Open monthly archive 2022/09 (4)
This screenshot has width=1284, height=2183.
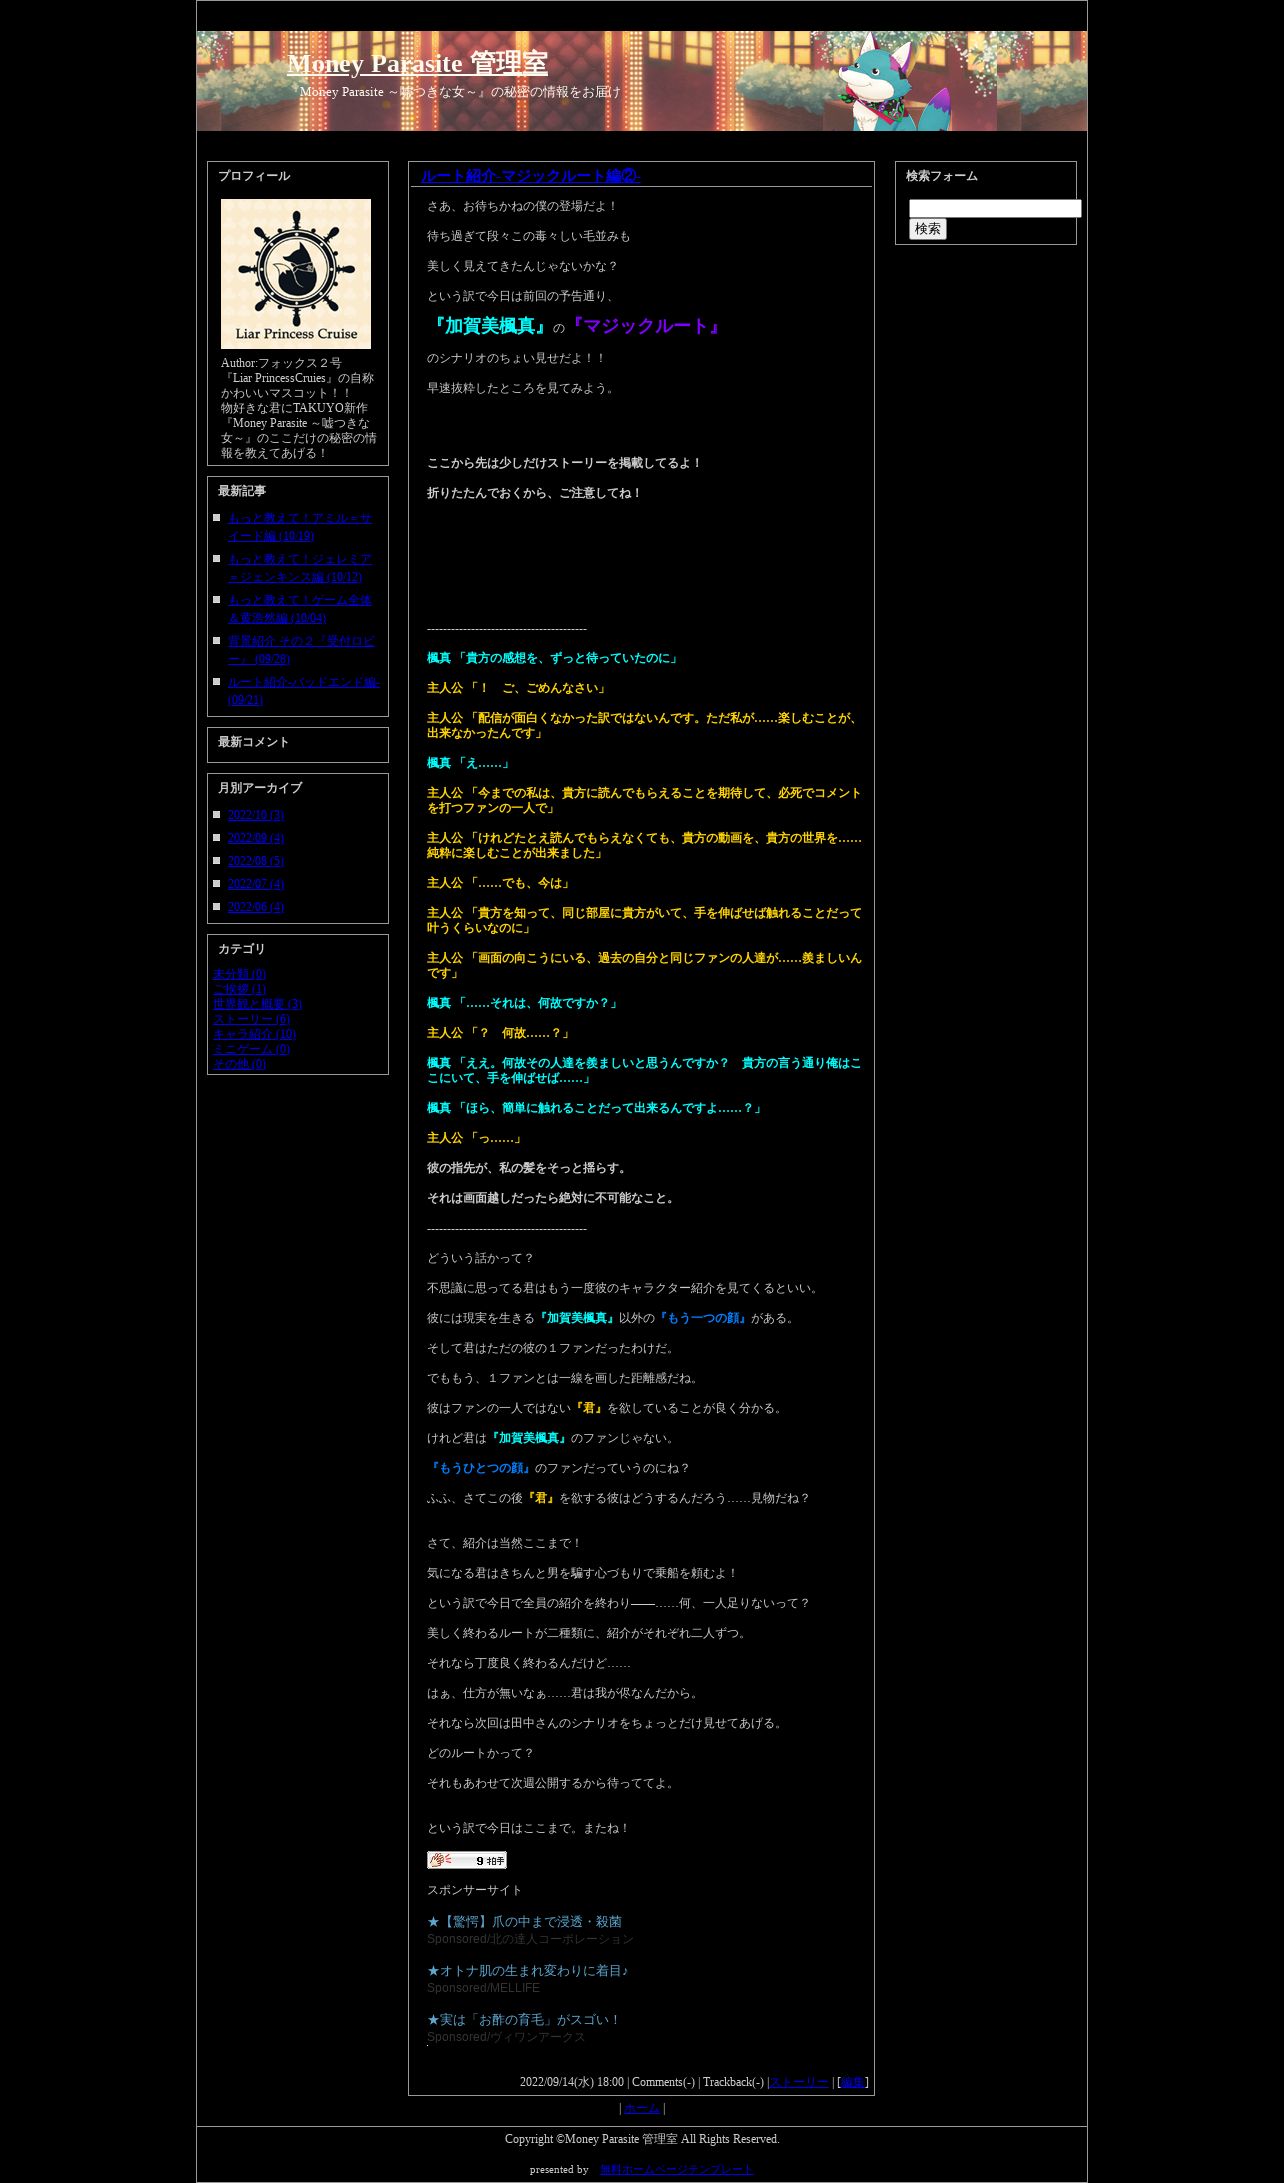point(255,838)
